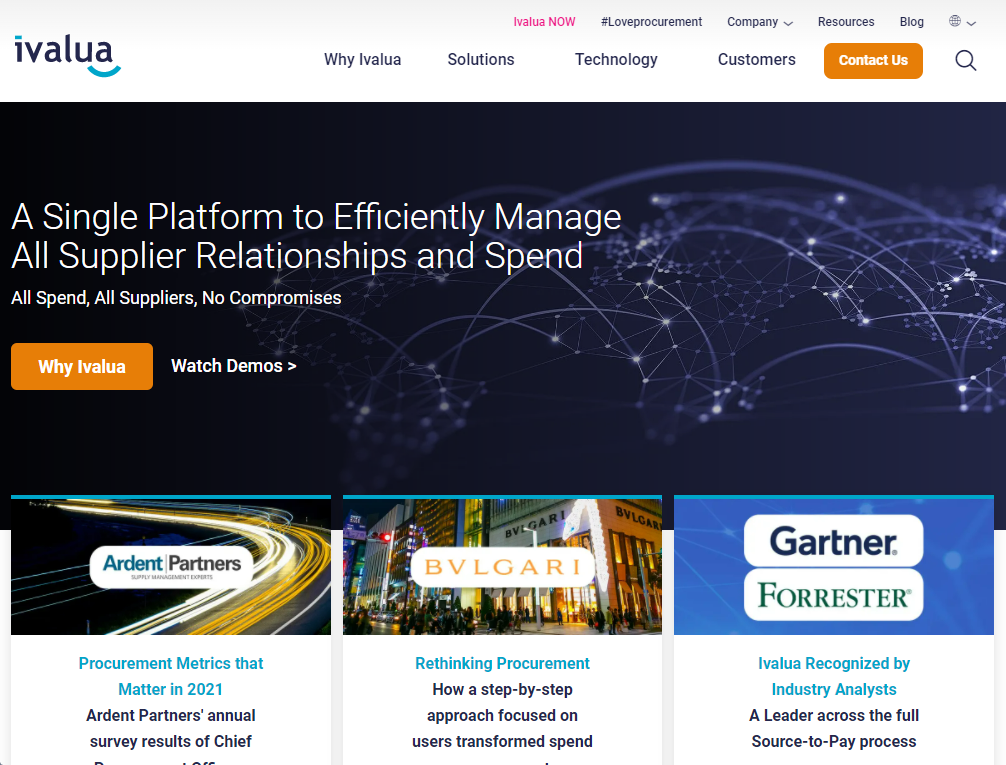Click the Ardent Partners logo
The width and height of the screenshot is (1006, 765).
click(x=171, y=566)
